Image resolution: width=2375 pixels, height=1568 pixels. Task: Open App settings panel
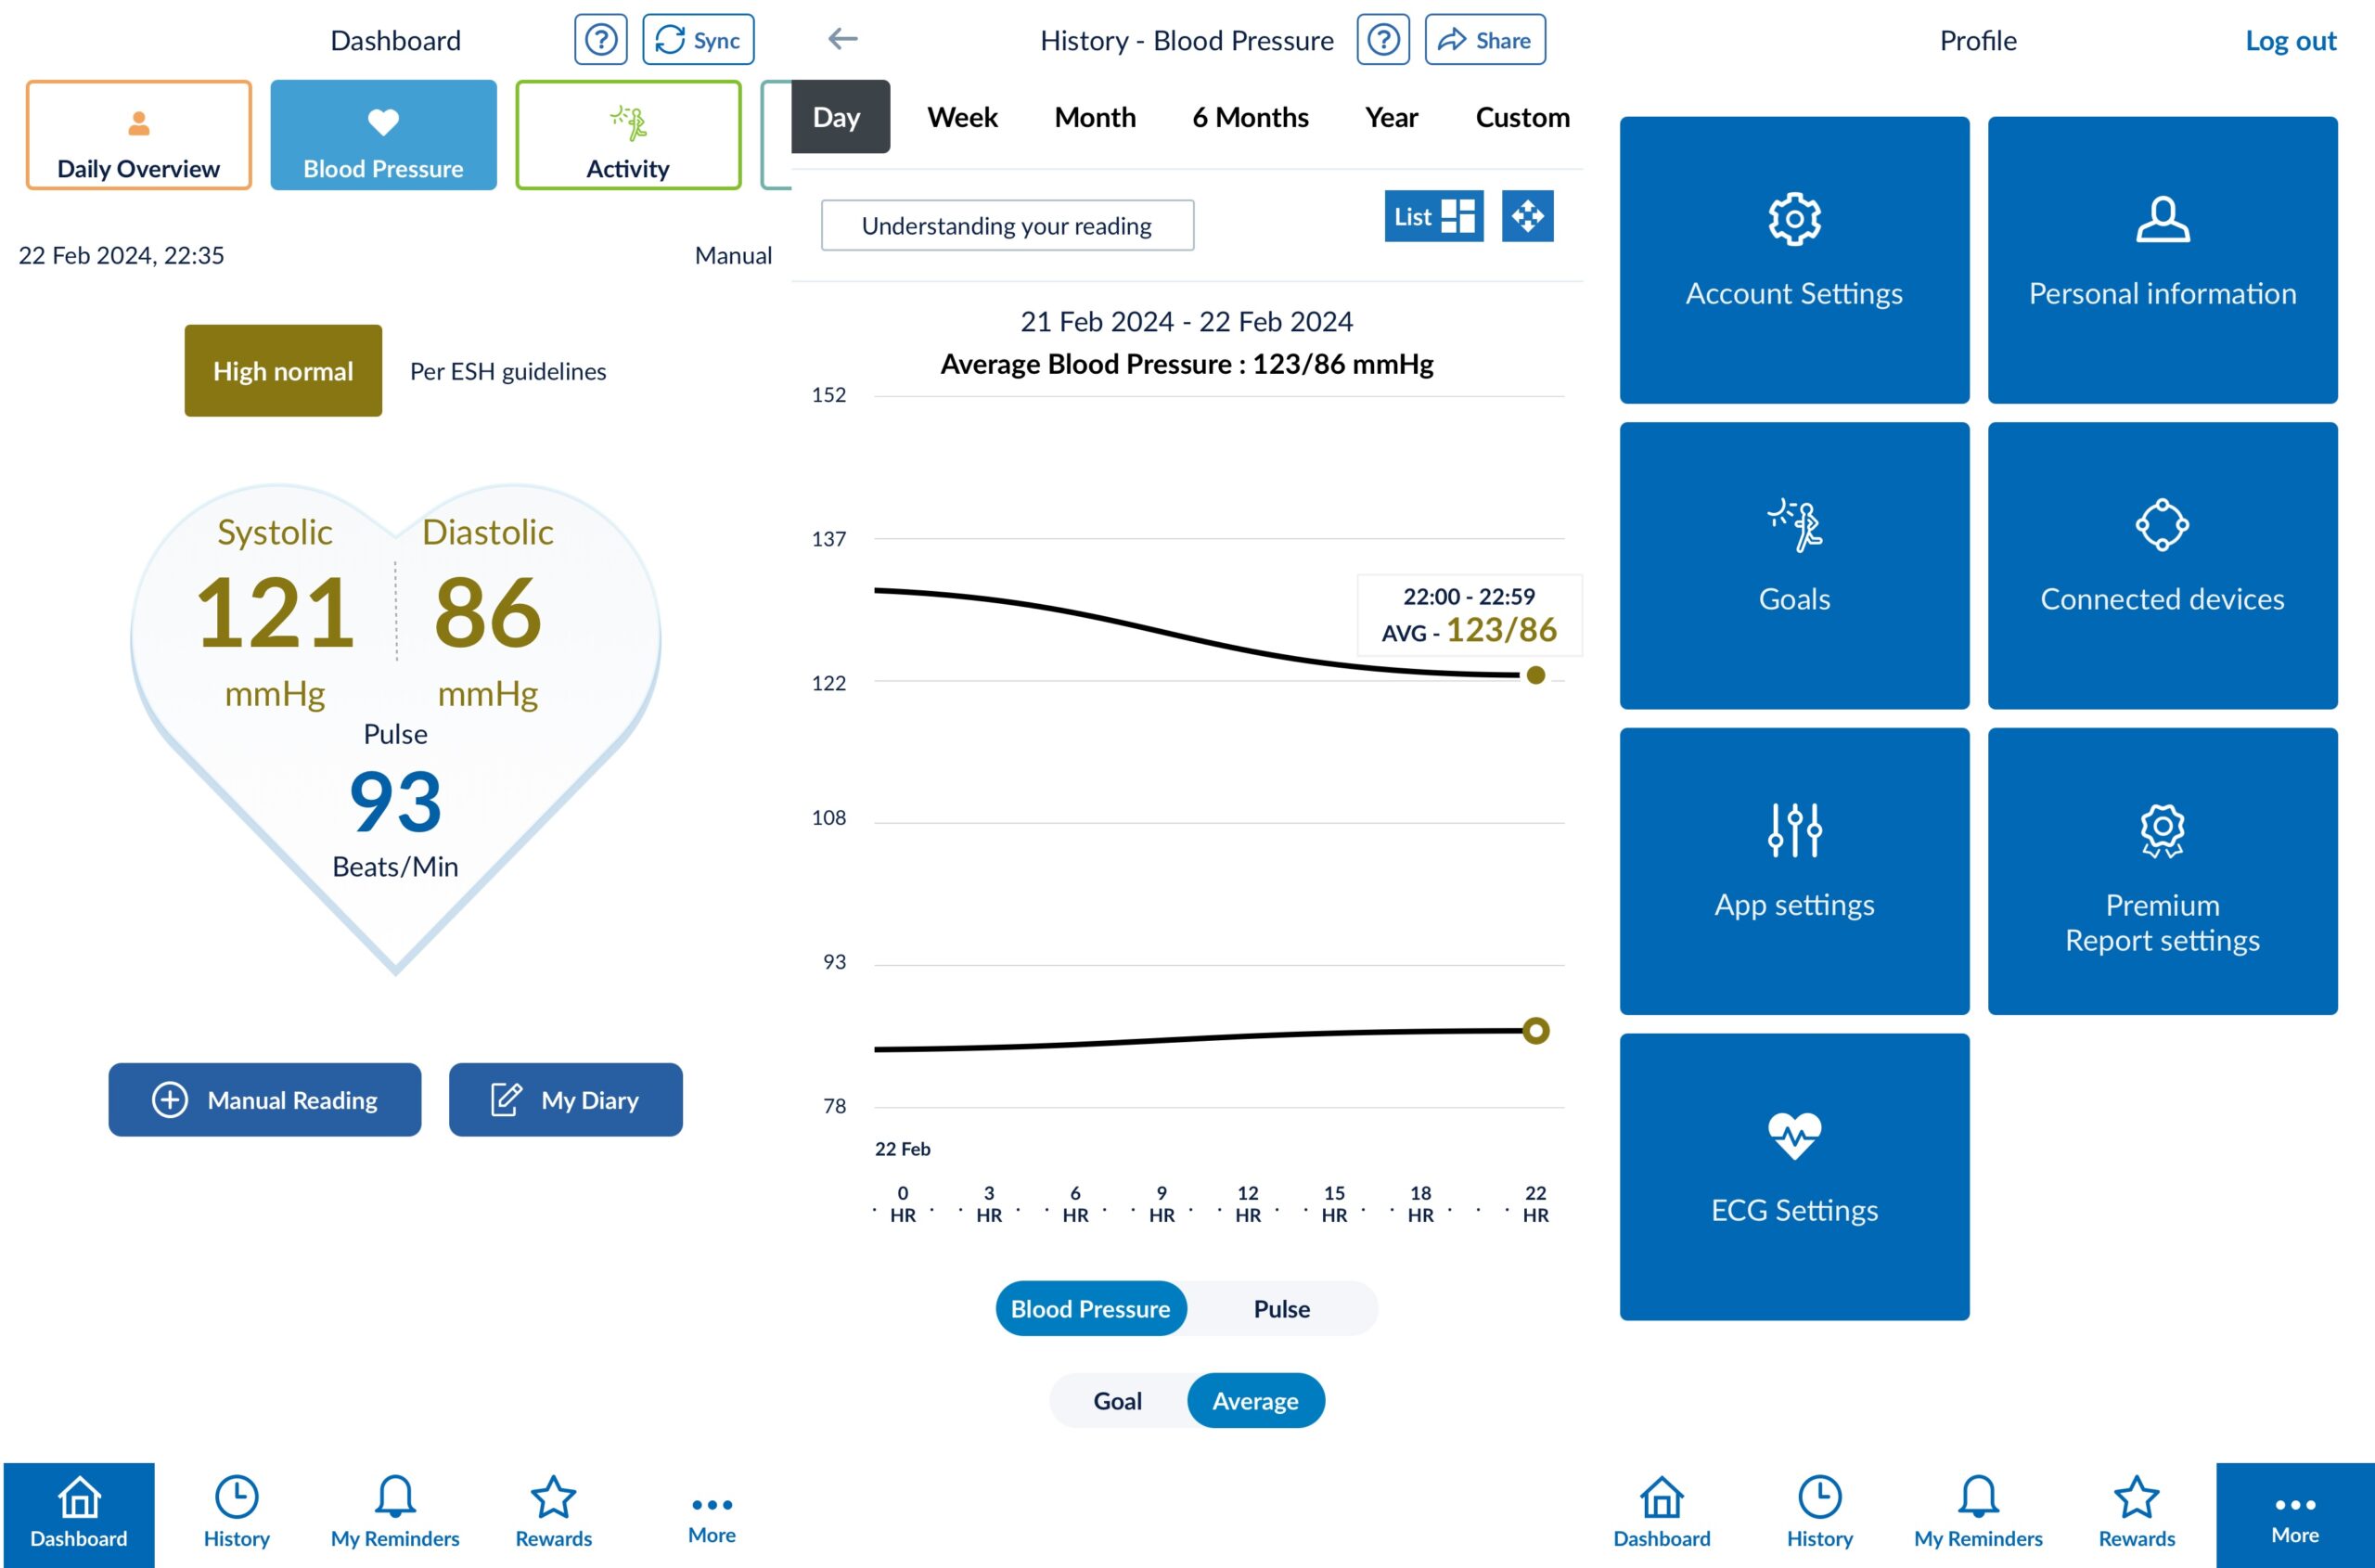(x=1794, y=871)
